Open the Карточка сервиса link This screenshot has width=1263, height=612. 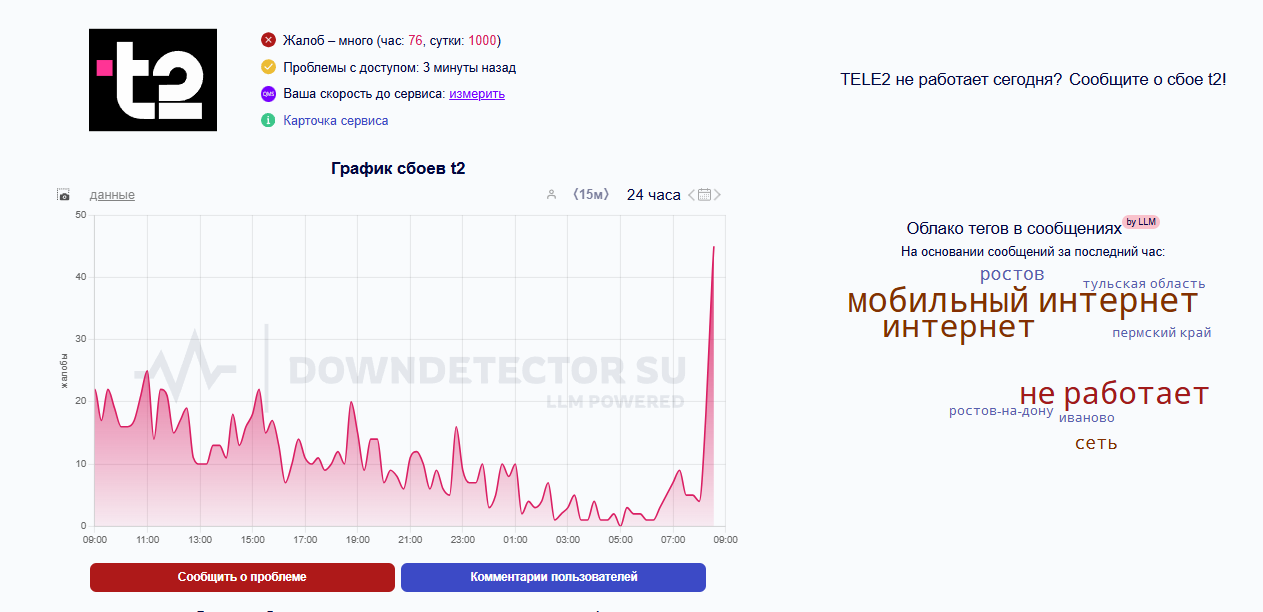336,121
